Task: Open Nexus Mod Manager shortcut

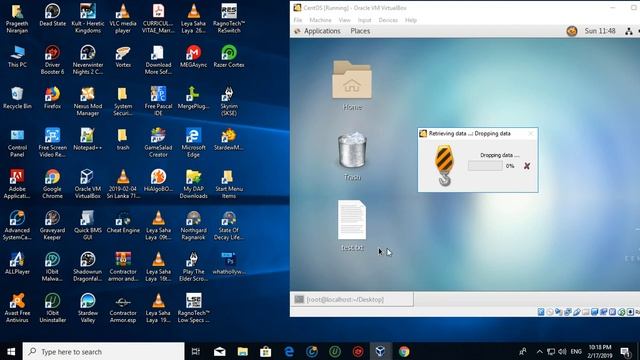Action: click(87, 101)
